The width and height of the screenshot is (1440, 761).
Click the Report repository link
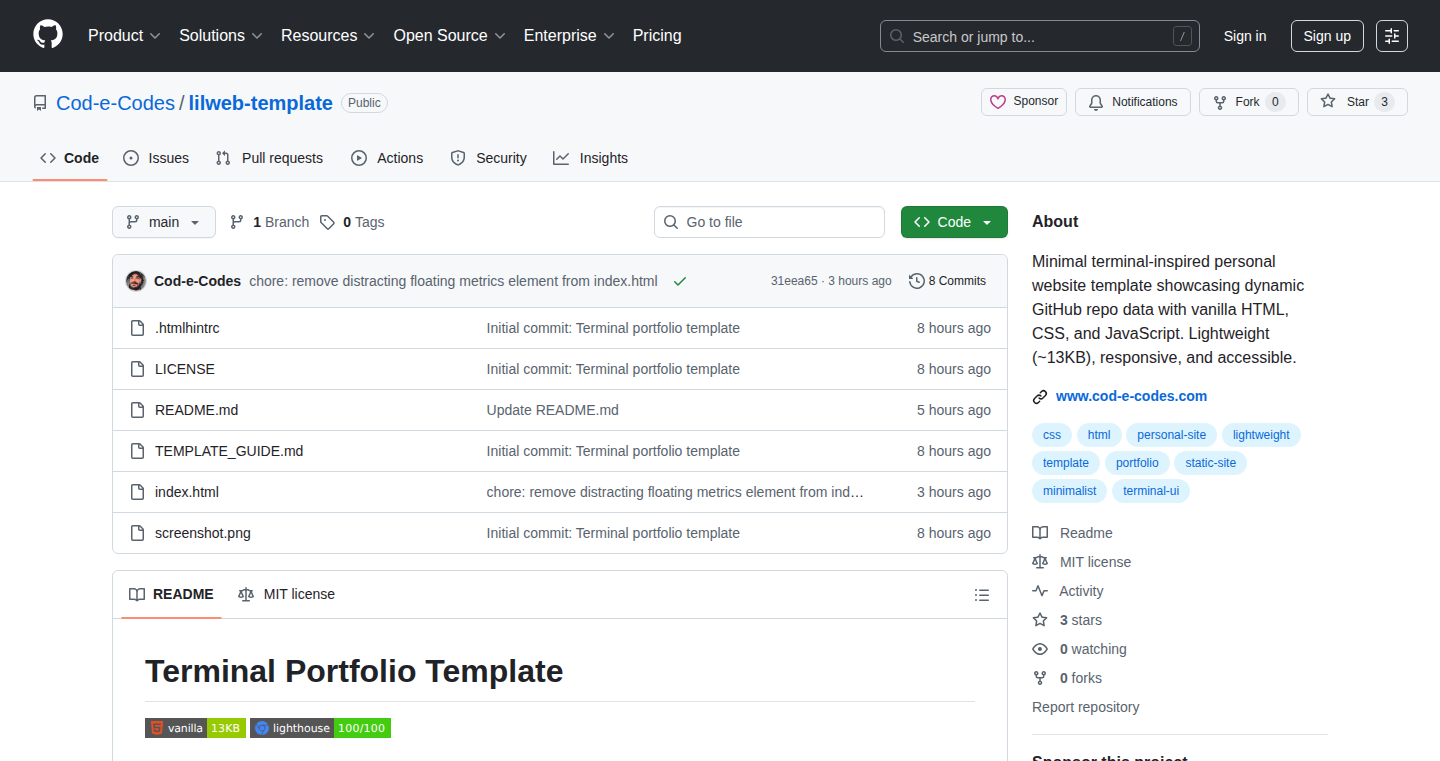pos(1086,707)
